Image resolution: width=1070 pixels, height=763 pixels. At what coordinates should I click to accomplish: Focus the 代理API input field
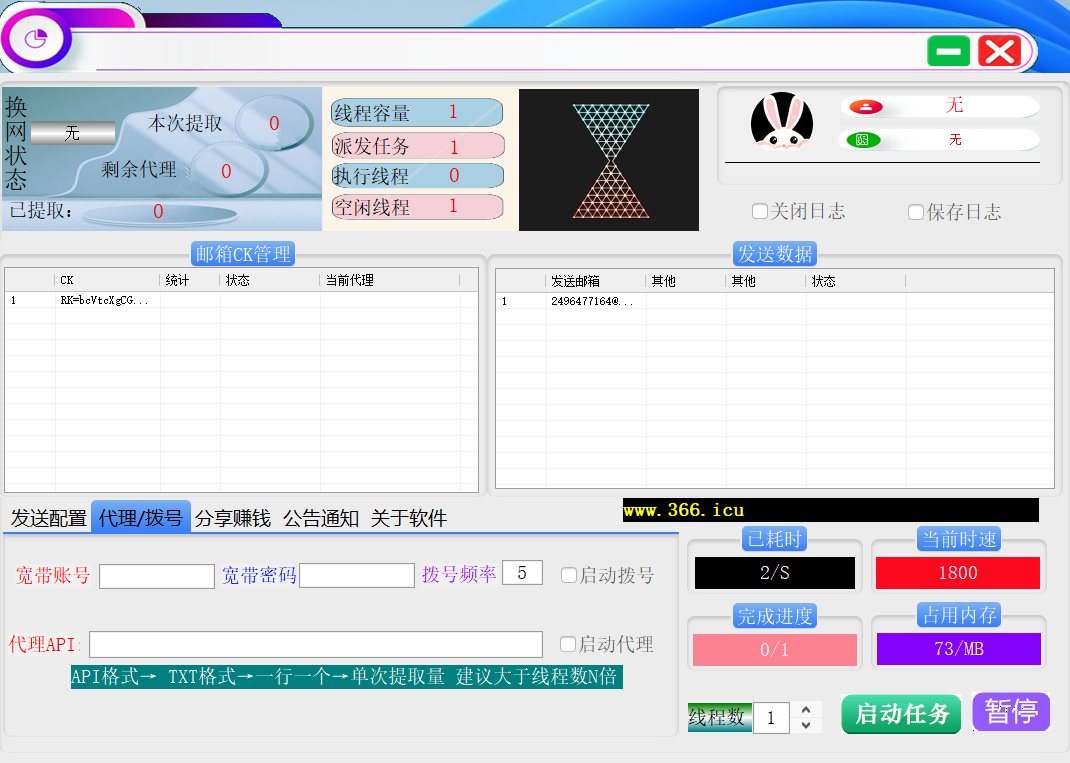tap(316, 644)
